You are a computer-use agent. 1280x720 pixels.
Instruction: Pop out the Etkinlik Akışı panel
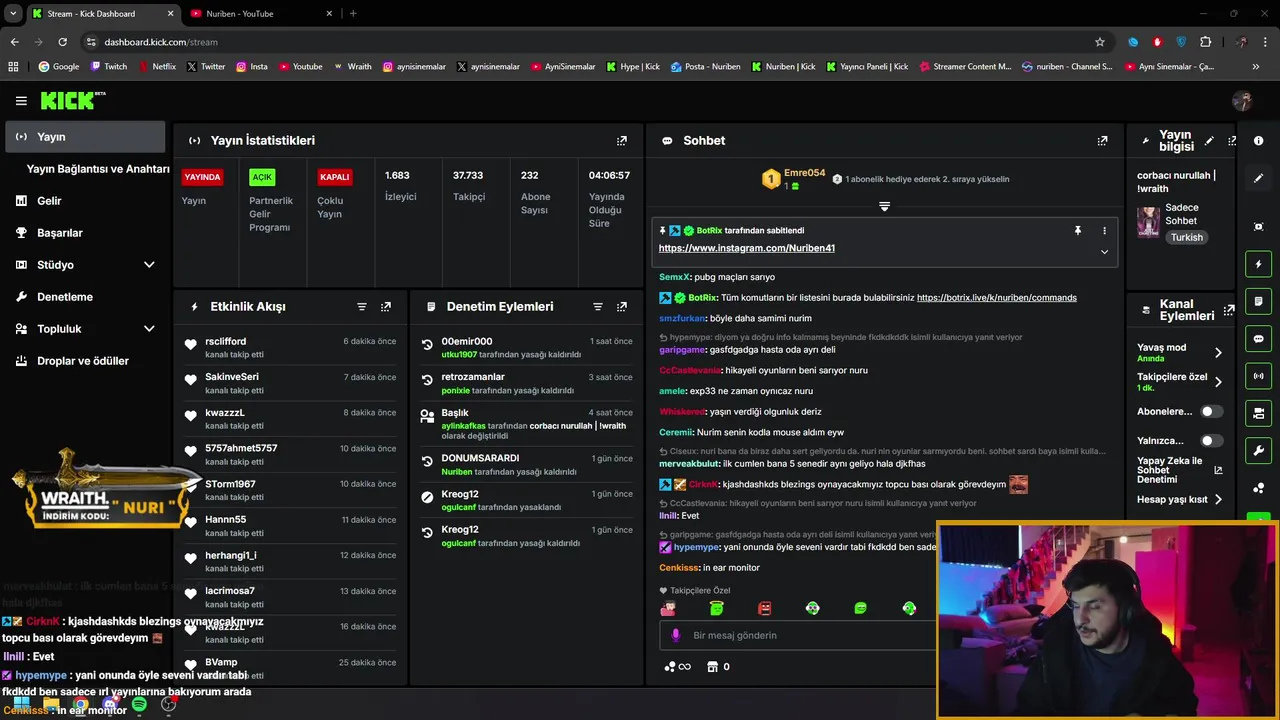pos(386,307)
